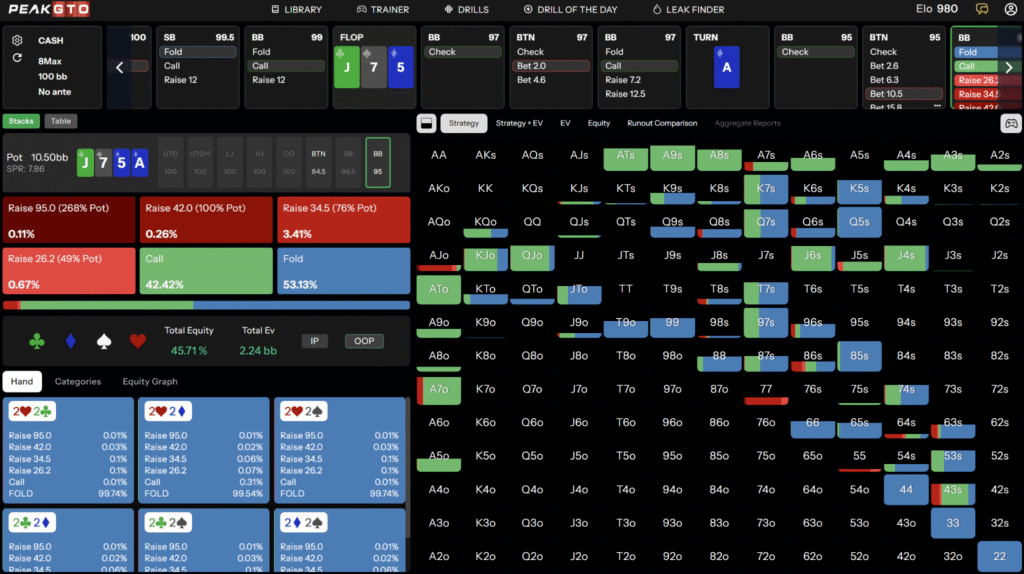Click the refresh icon under the gear
Viewport: 1024px width, 574px height.
coord(18,58)
